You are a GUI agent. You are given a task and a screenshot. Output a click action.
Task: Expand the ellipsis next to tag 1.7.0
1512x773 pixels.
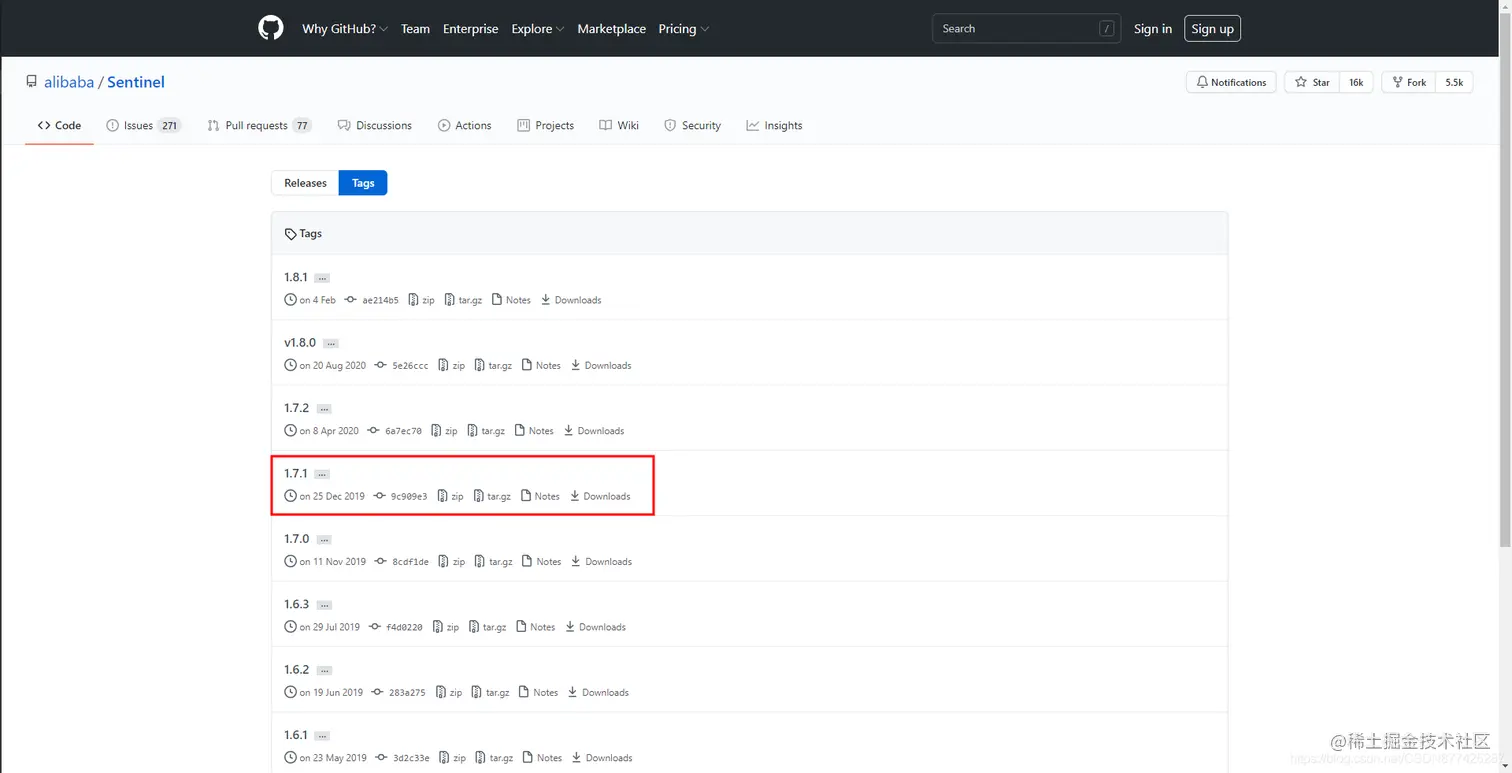[323, 540]
